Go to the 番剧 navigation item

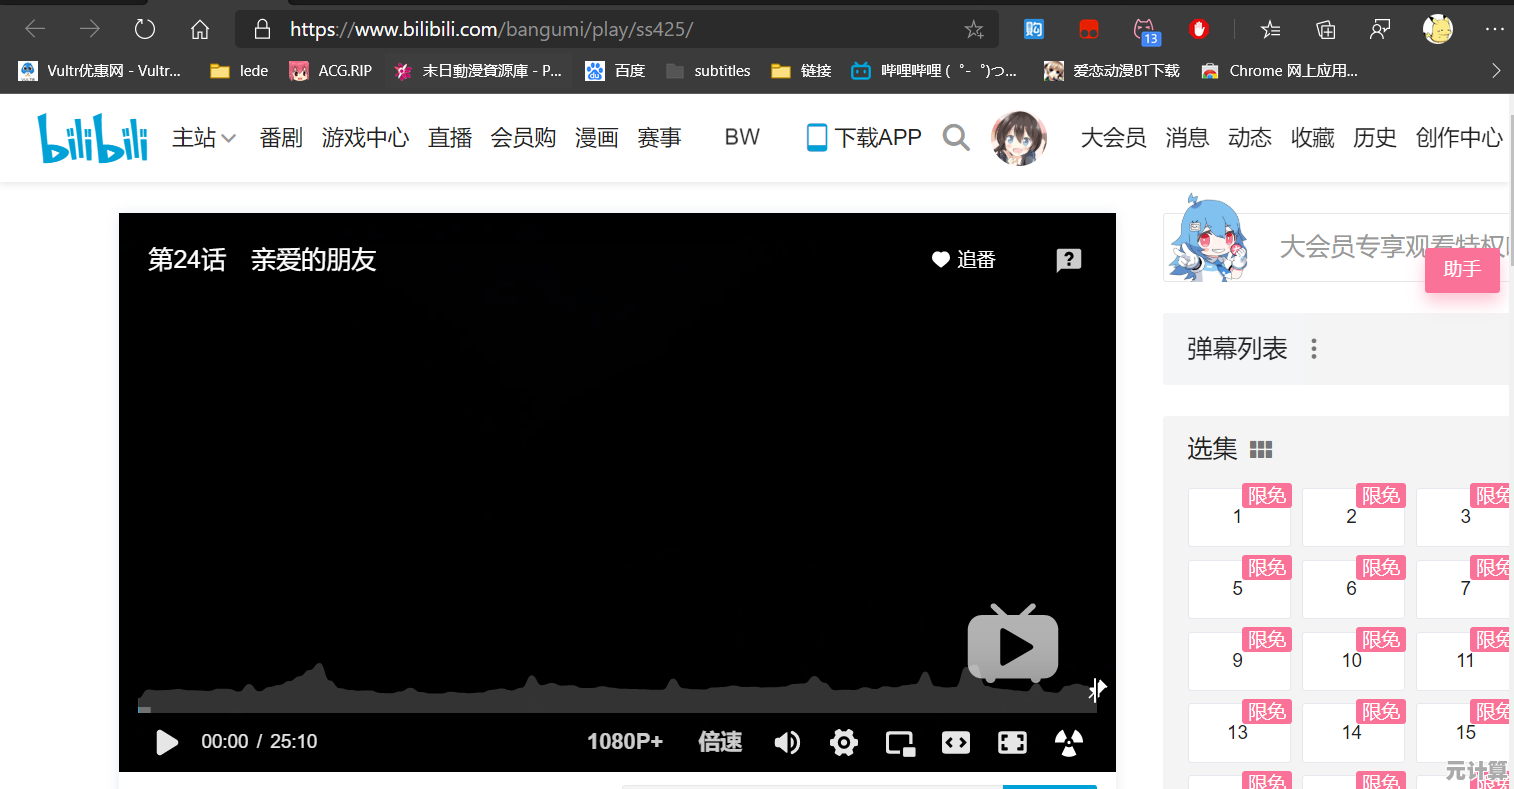click(280, 138)
